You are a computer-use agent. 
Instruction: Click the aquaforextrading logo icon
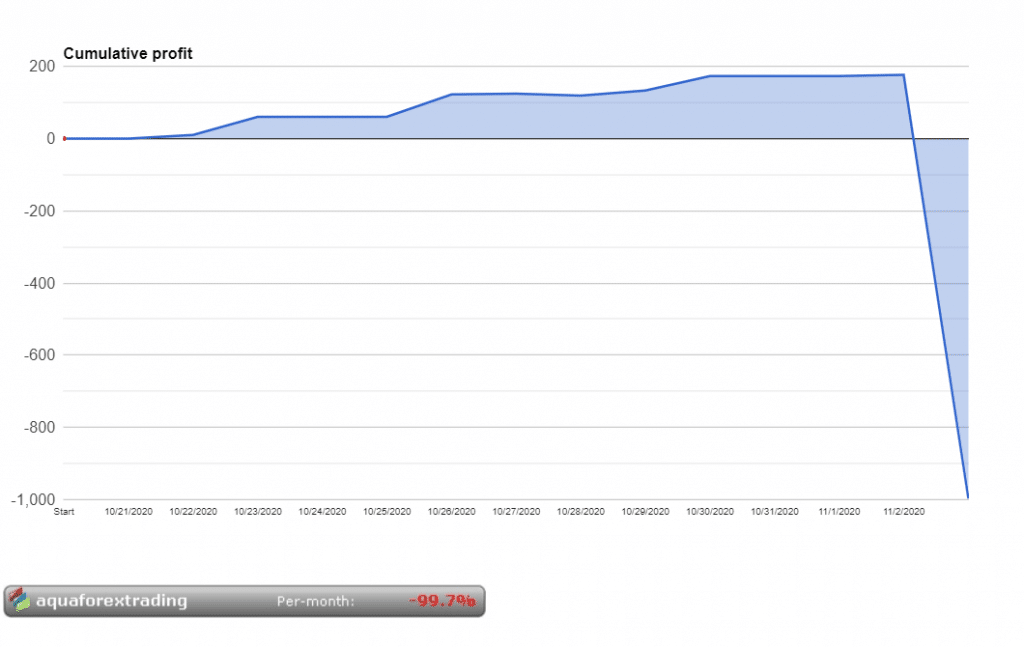click(19, 600)
